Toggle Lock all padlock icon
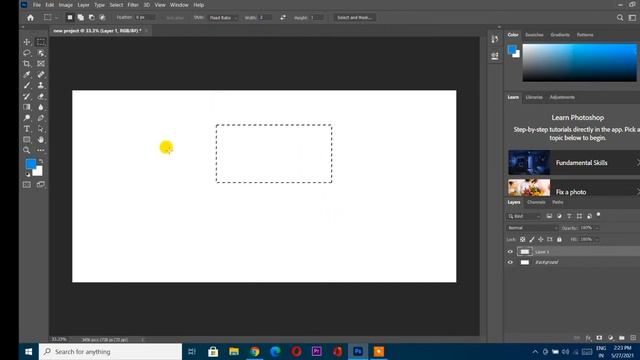 559,240
